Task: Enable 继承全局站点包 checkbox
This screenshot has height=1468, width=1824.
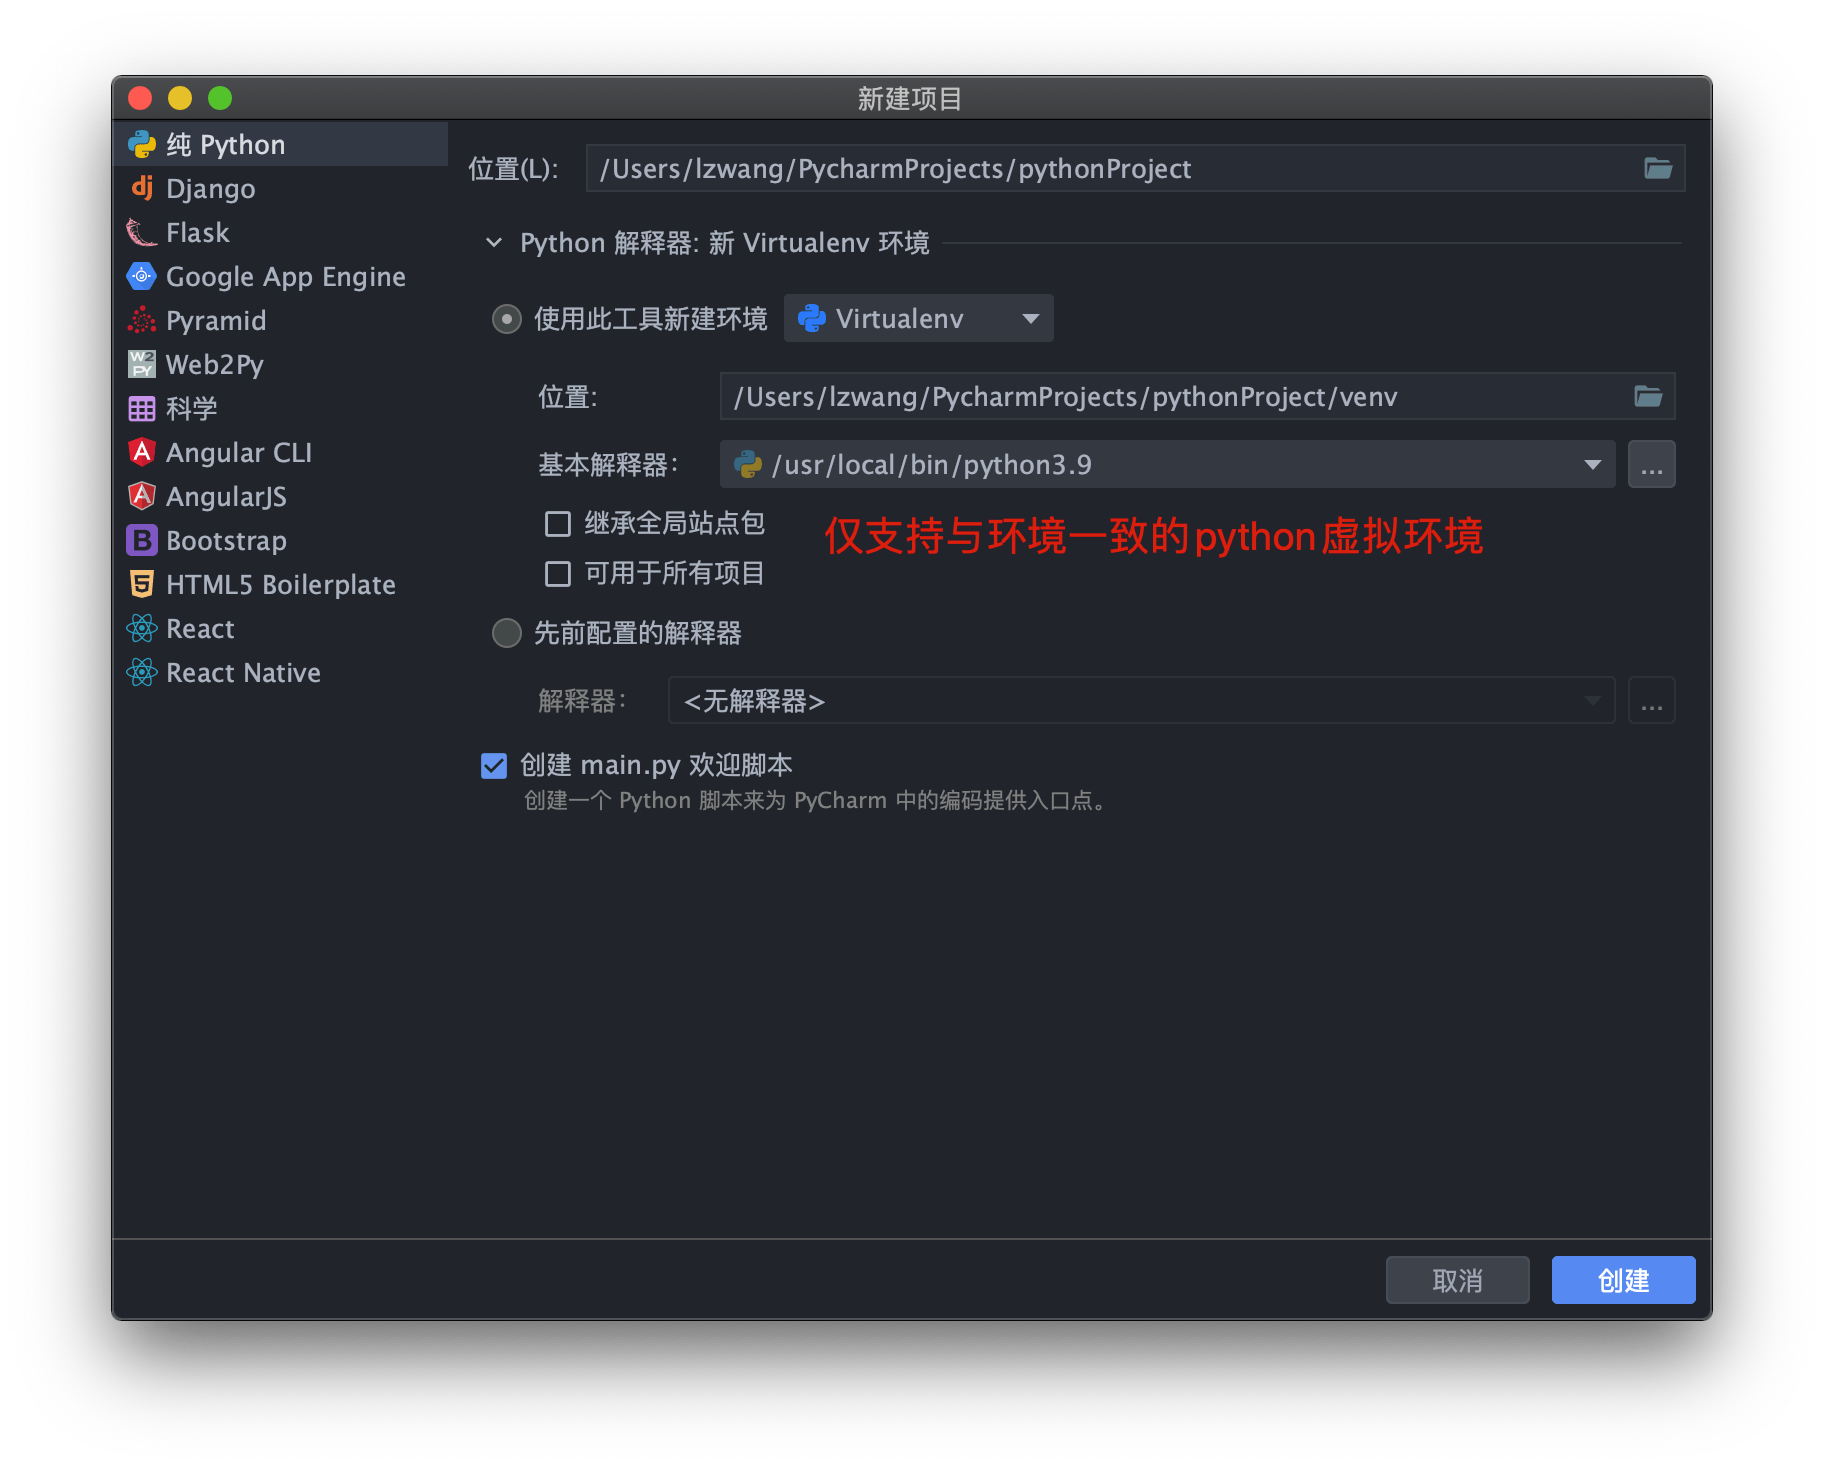Action: [558, 523]
